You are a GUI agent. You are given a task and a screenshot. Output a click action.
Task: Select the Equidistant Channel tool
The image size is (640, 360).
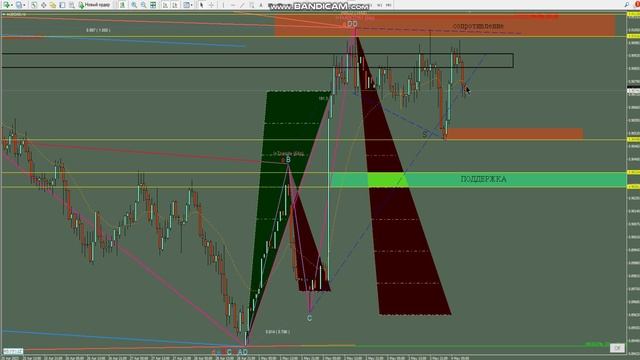tap(252, 5)
